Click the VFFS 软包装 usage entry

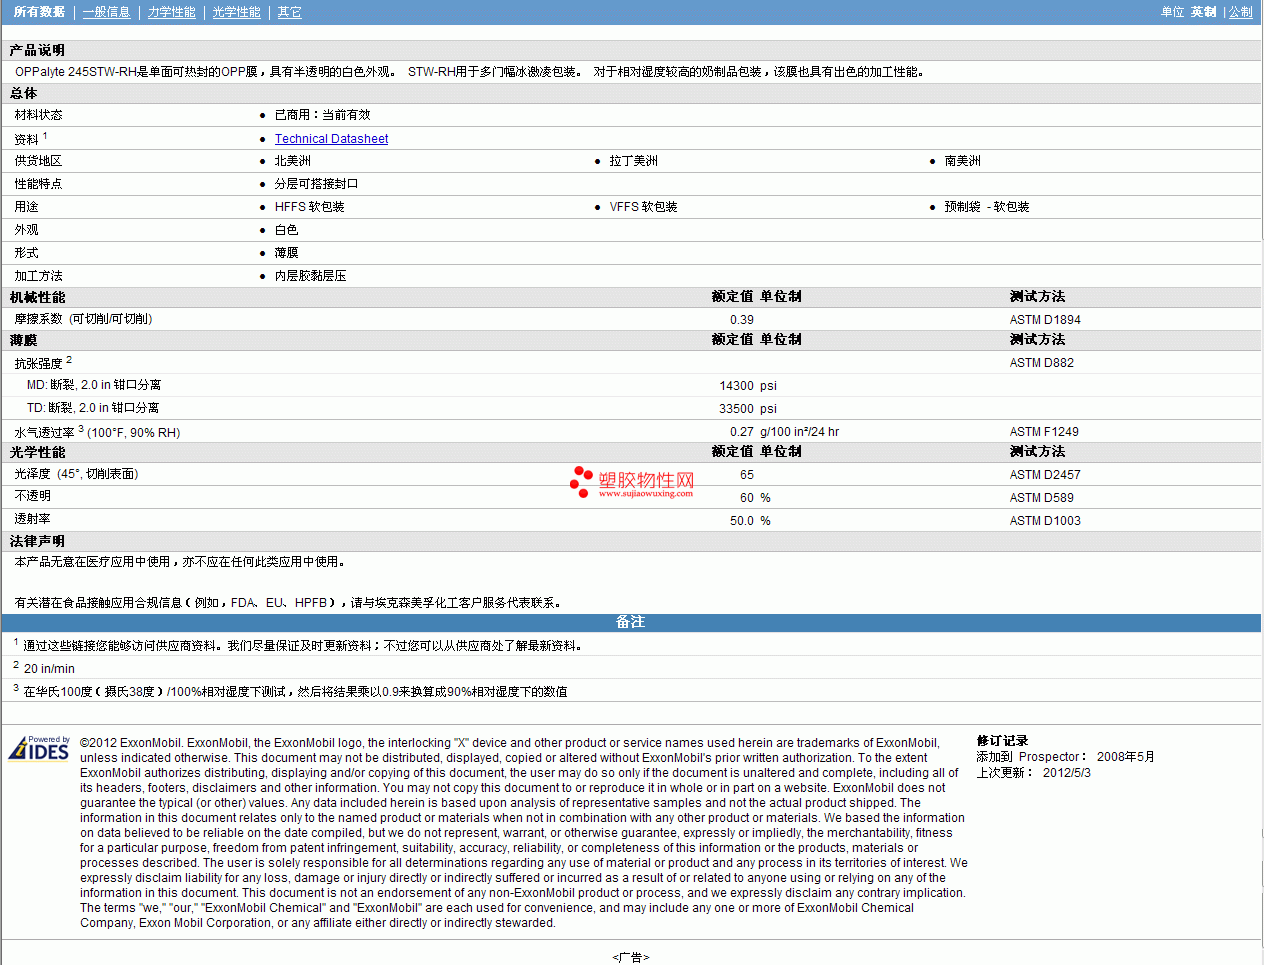pyautogui.click(x=644, y=207)
